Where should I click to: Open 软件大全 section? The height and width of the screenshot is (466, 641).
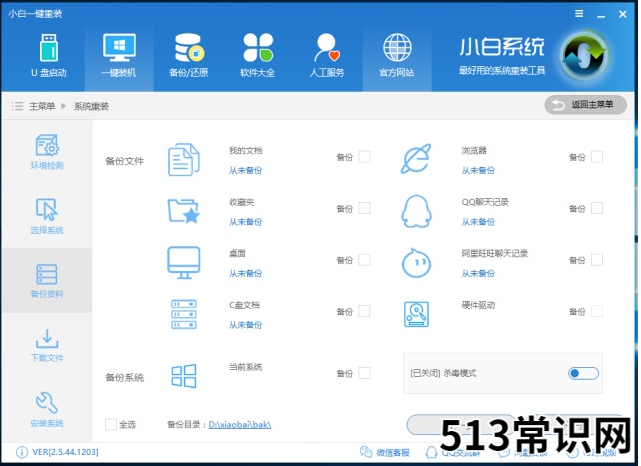click(258, 56)
